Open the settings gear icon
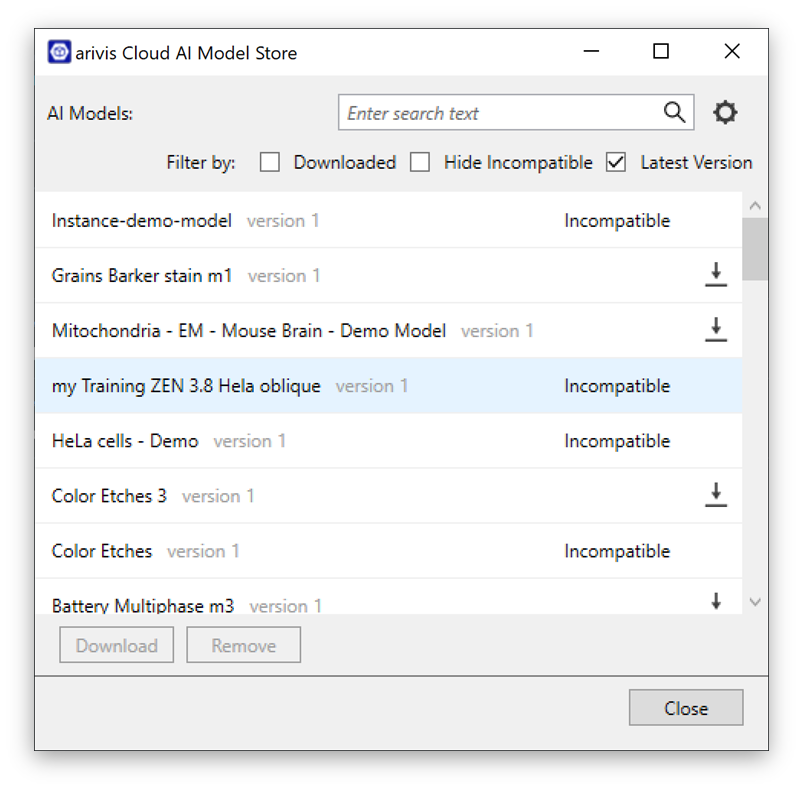 tap(725, 112)
